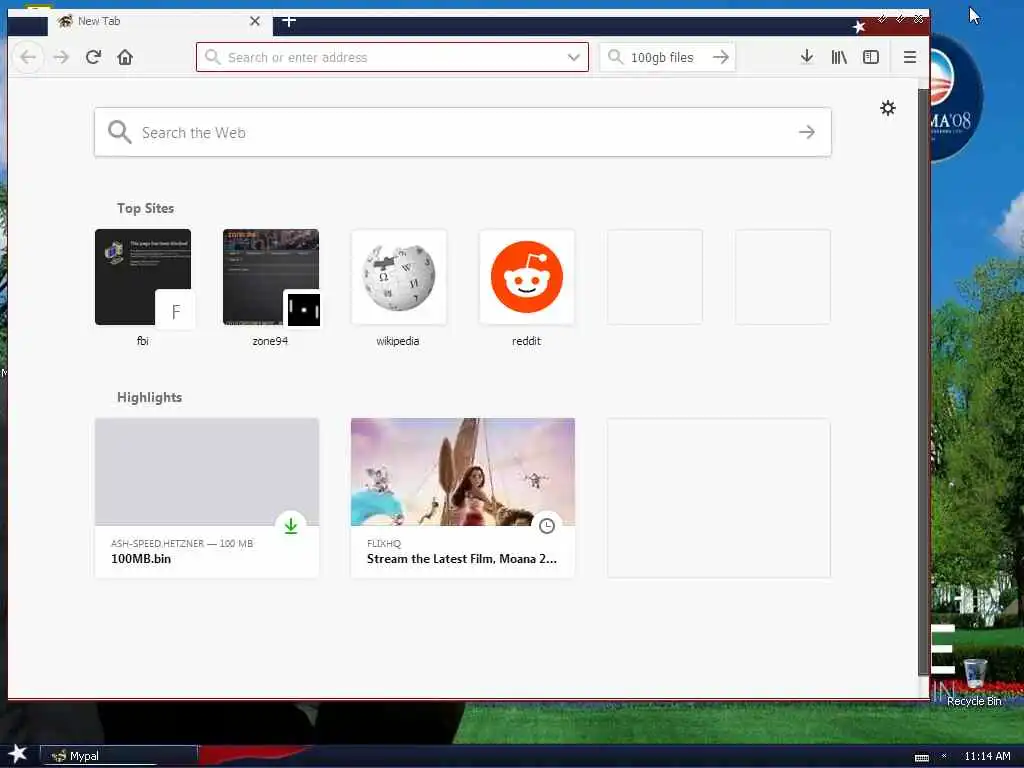Open the address bar history dropdown
This screenshot has height=768, width=1024.
coord(573,57)
